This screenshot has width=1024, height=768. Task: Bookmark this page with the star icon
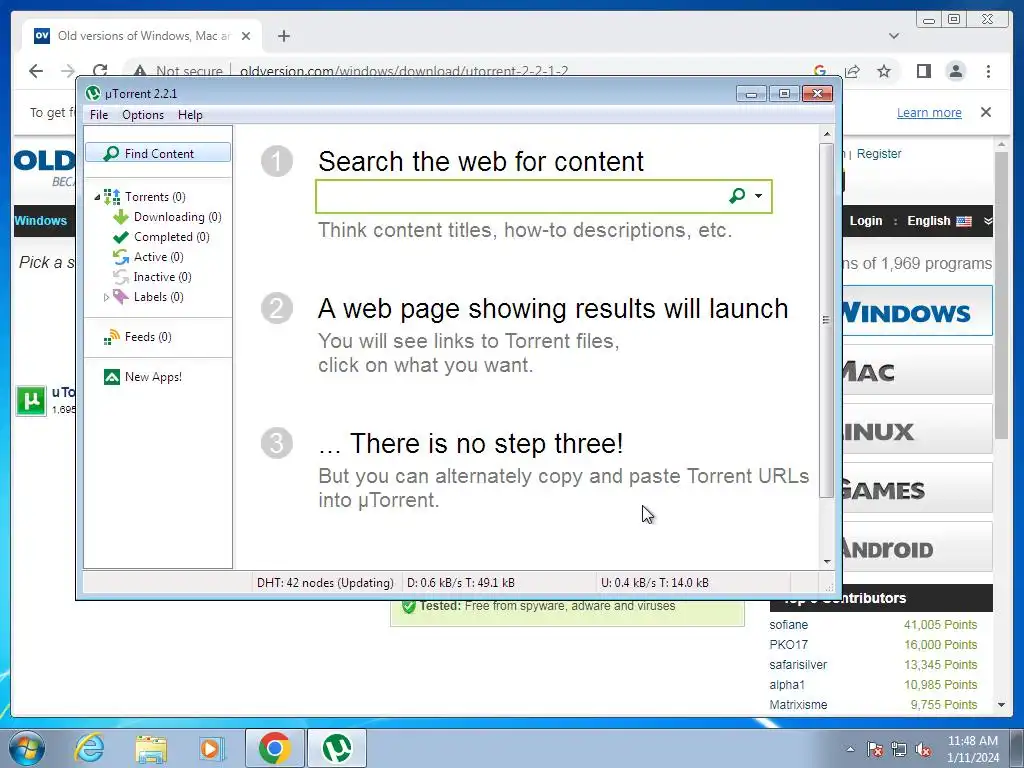coord(884,71)
